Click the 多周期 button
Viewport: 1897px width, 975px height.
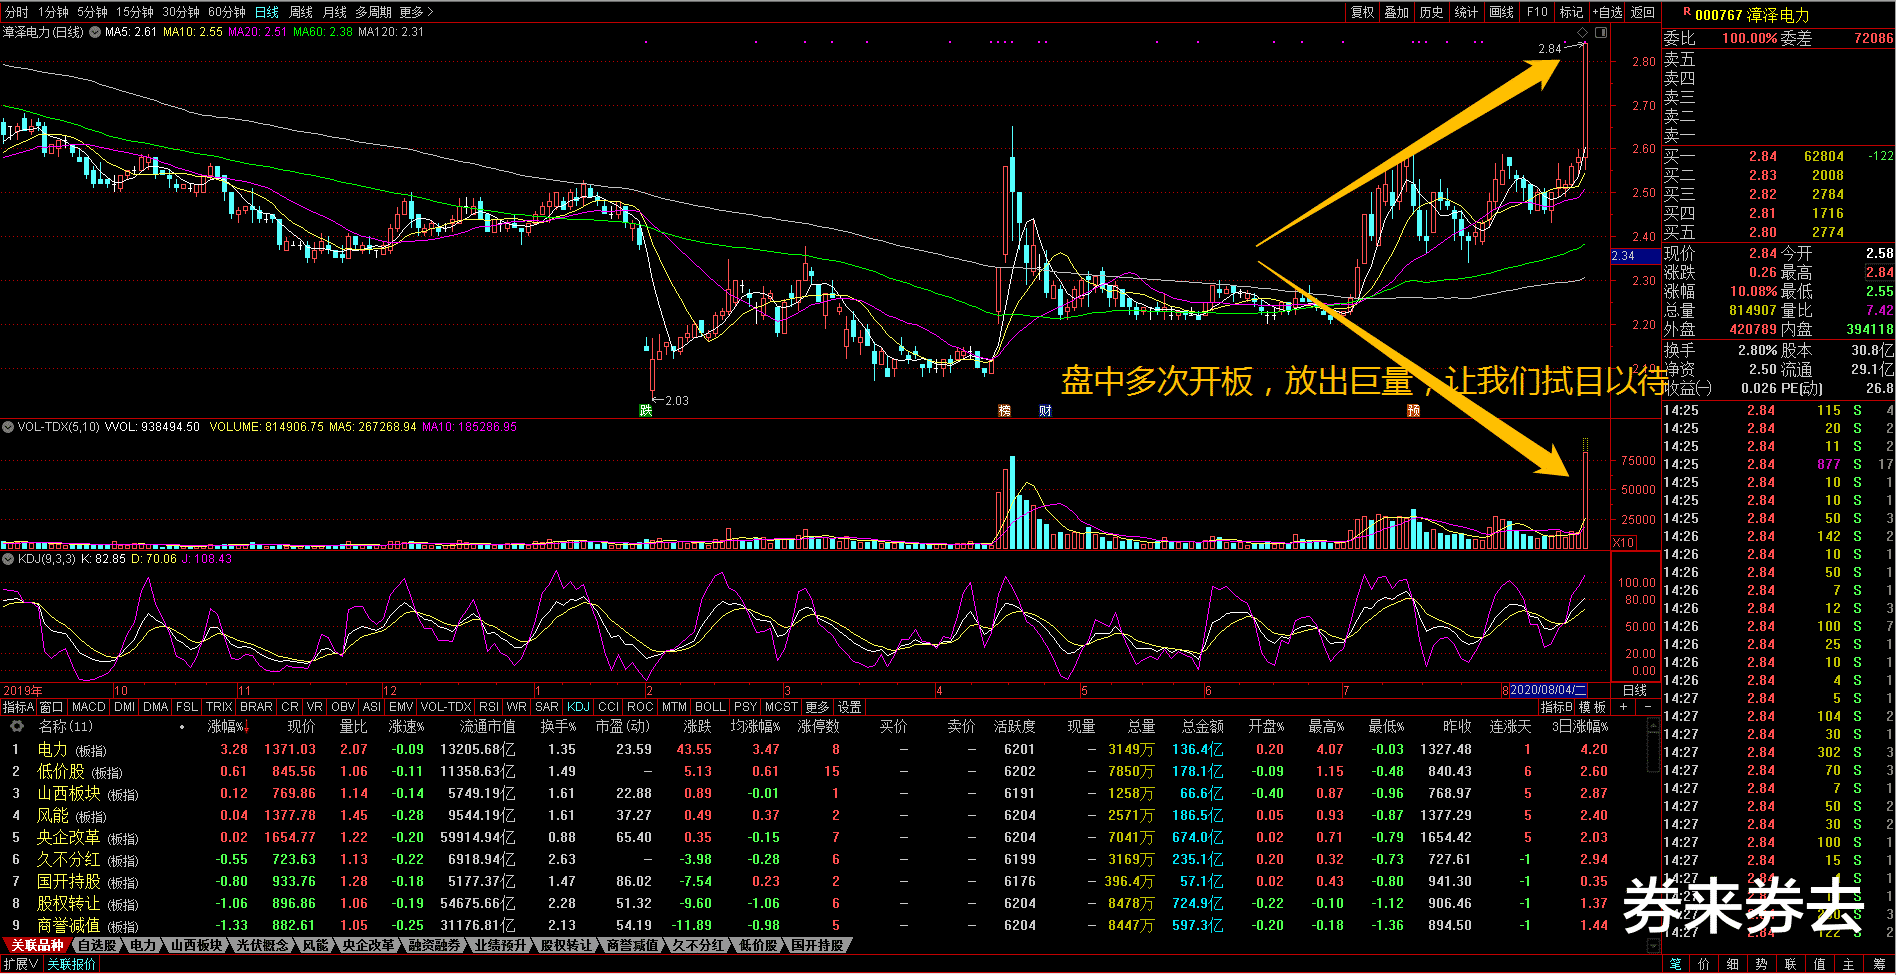(x=373, y=12)
